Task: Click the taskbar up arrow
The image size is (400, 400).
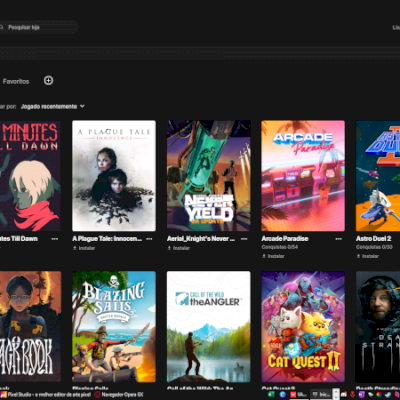Action: (336, 392)
